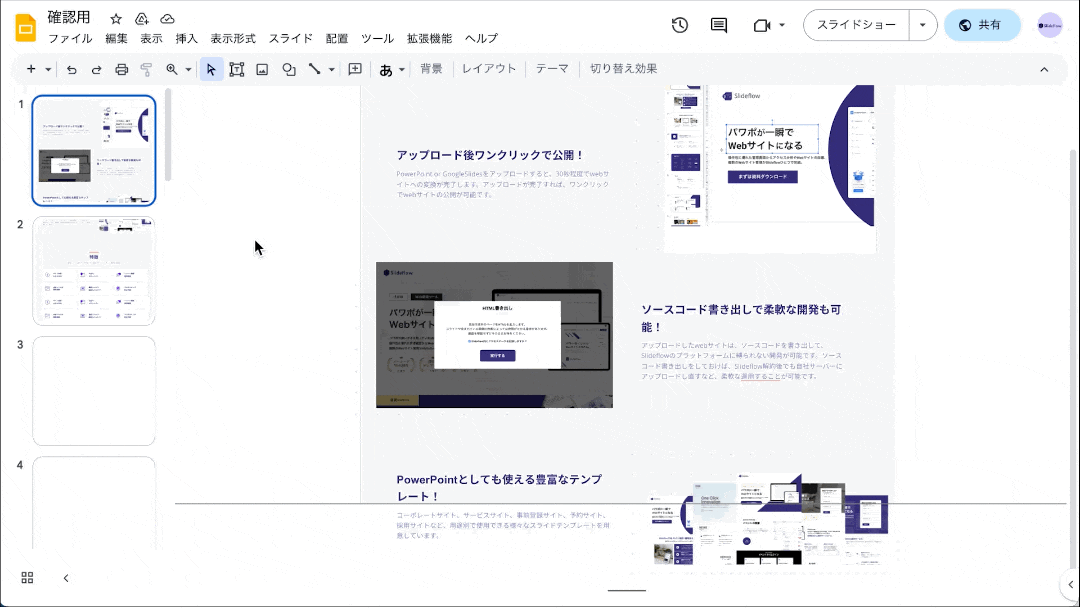Collapse the filmstrip panel with the left chevron
1080x608 pixels.
click(x=66, y=578)
